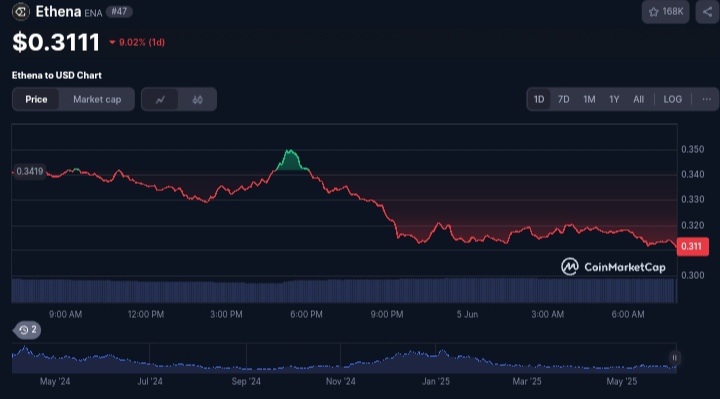This screenshot has width=720, height=399.
Task: Select the Market cap tab
Action: click(x=97, y=99)
